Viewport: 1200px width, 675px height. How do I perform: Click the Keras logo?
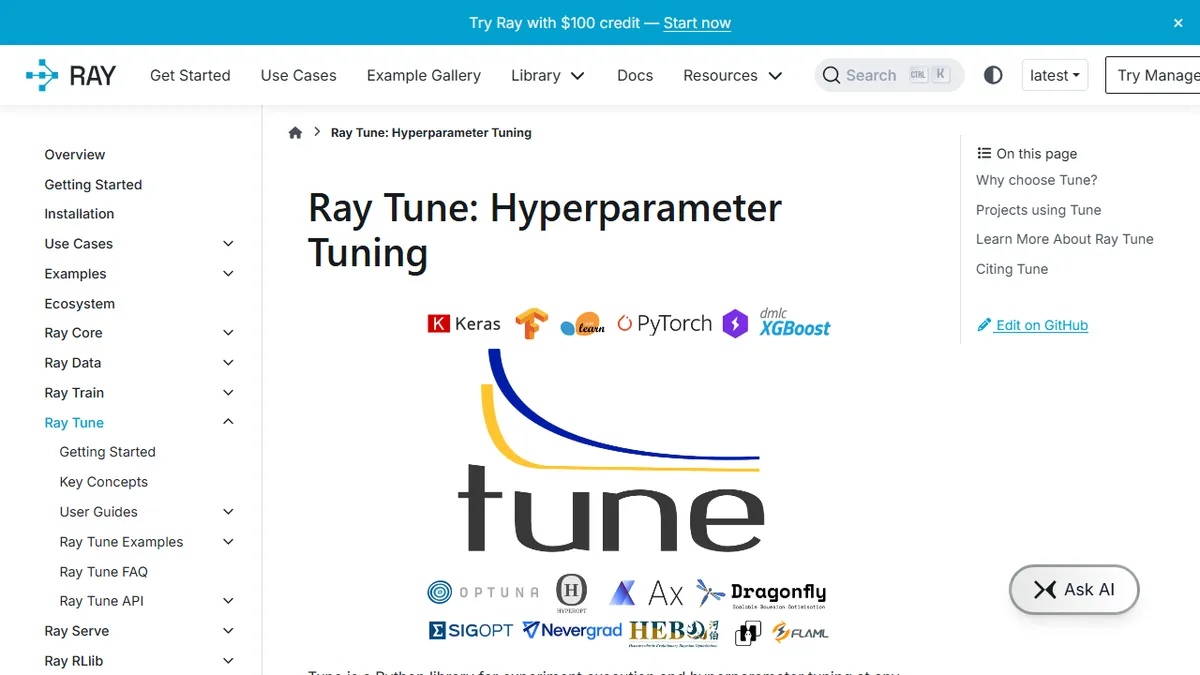click(464, 323)
